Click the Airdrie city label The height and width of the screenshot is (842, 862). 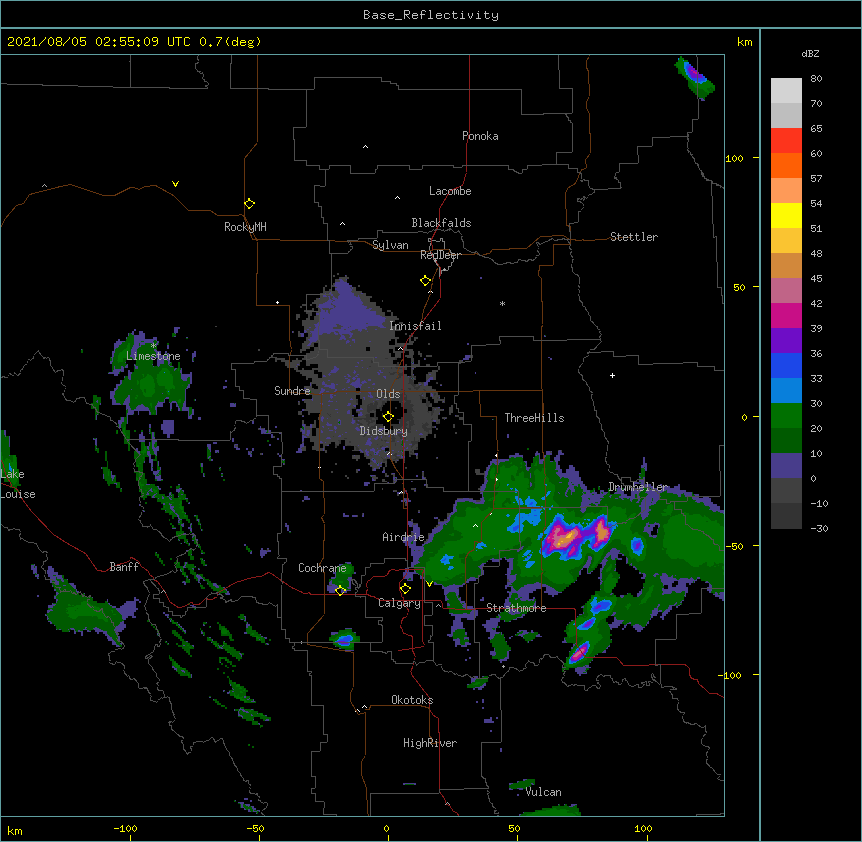404,537
